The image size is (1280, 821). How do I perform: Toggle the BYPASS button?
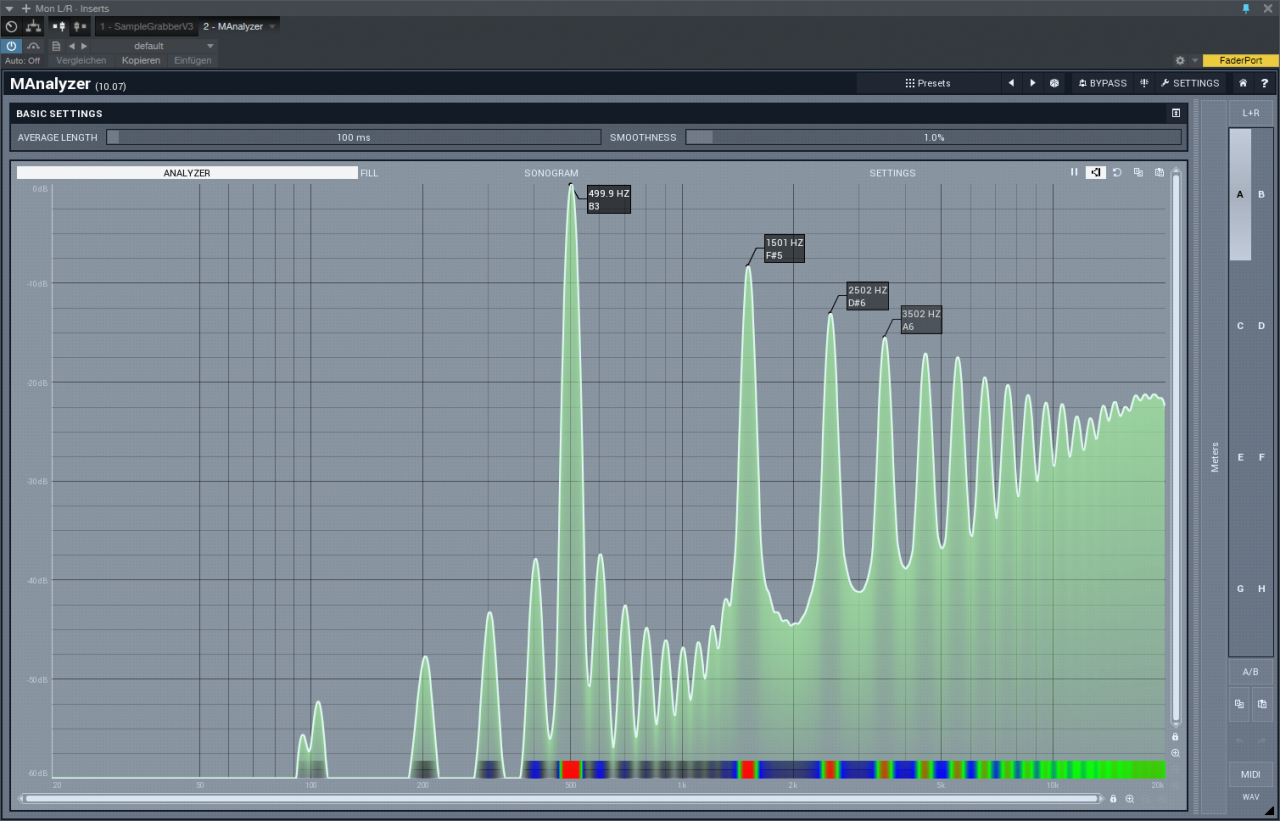1102,83
